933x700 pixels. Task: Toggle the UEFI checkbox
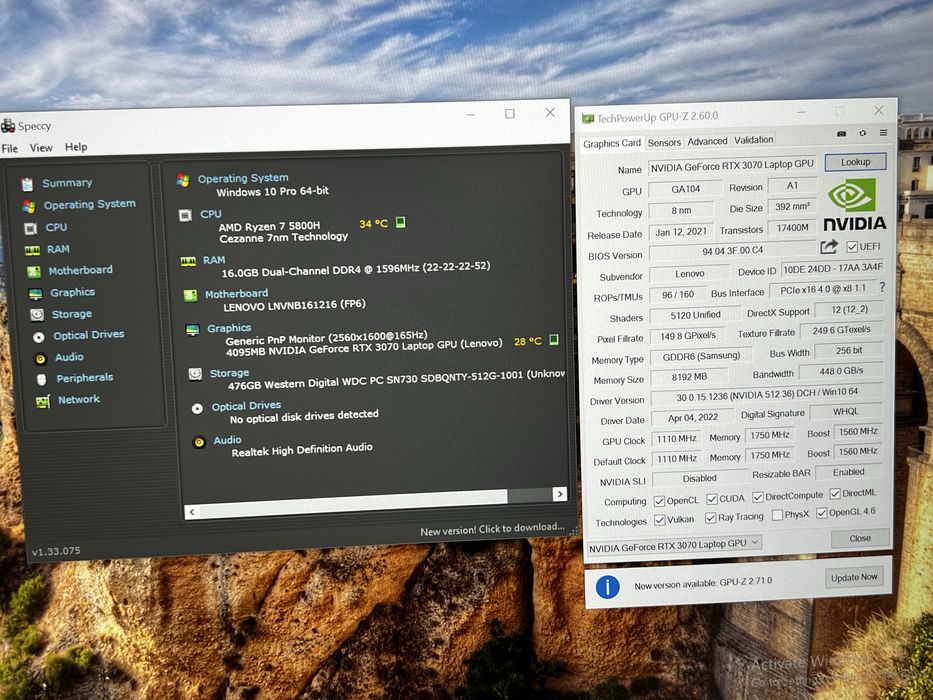point(852,246)
